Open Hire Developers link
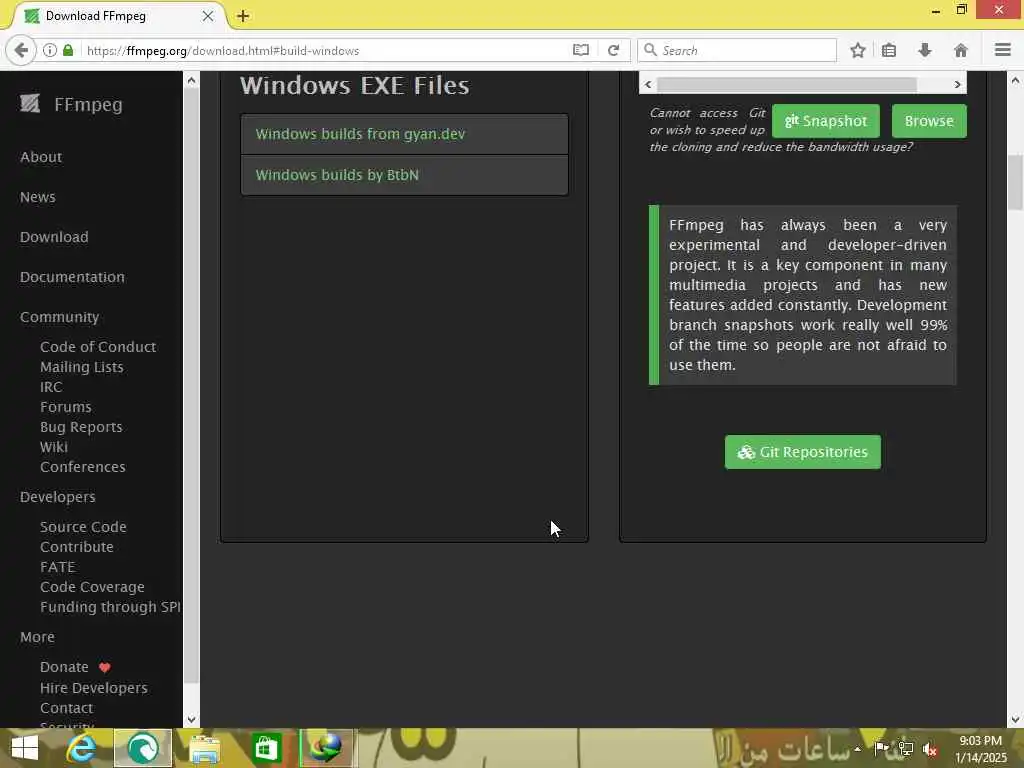The height and width of the screenshot is (768, 1024). point(93,688)
